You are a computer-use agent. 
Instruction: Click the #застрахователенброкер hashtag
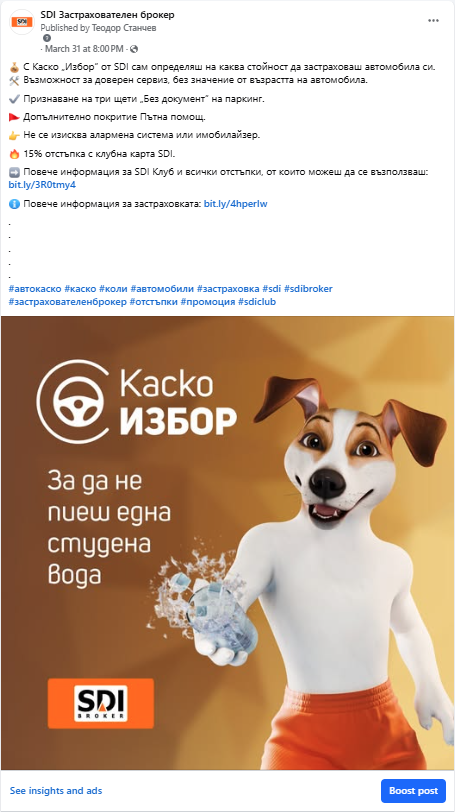[67, 301]
